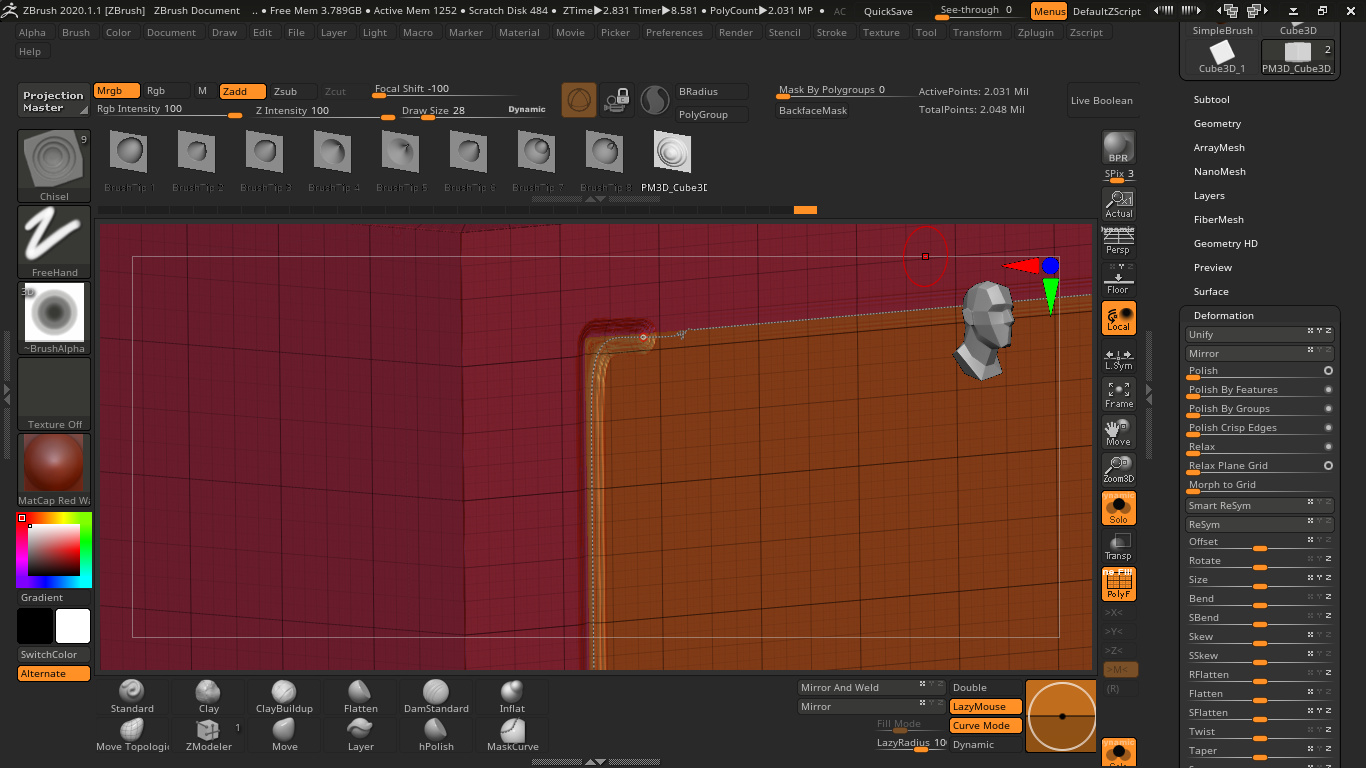Expand the FiberMesh section
Screen dimensions: 1366x768
[x=1219, y=220]
